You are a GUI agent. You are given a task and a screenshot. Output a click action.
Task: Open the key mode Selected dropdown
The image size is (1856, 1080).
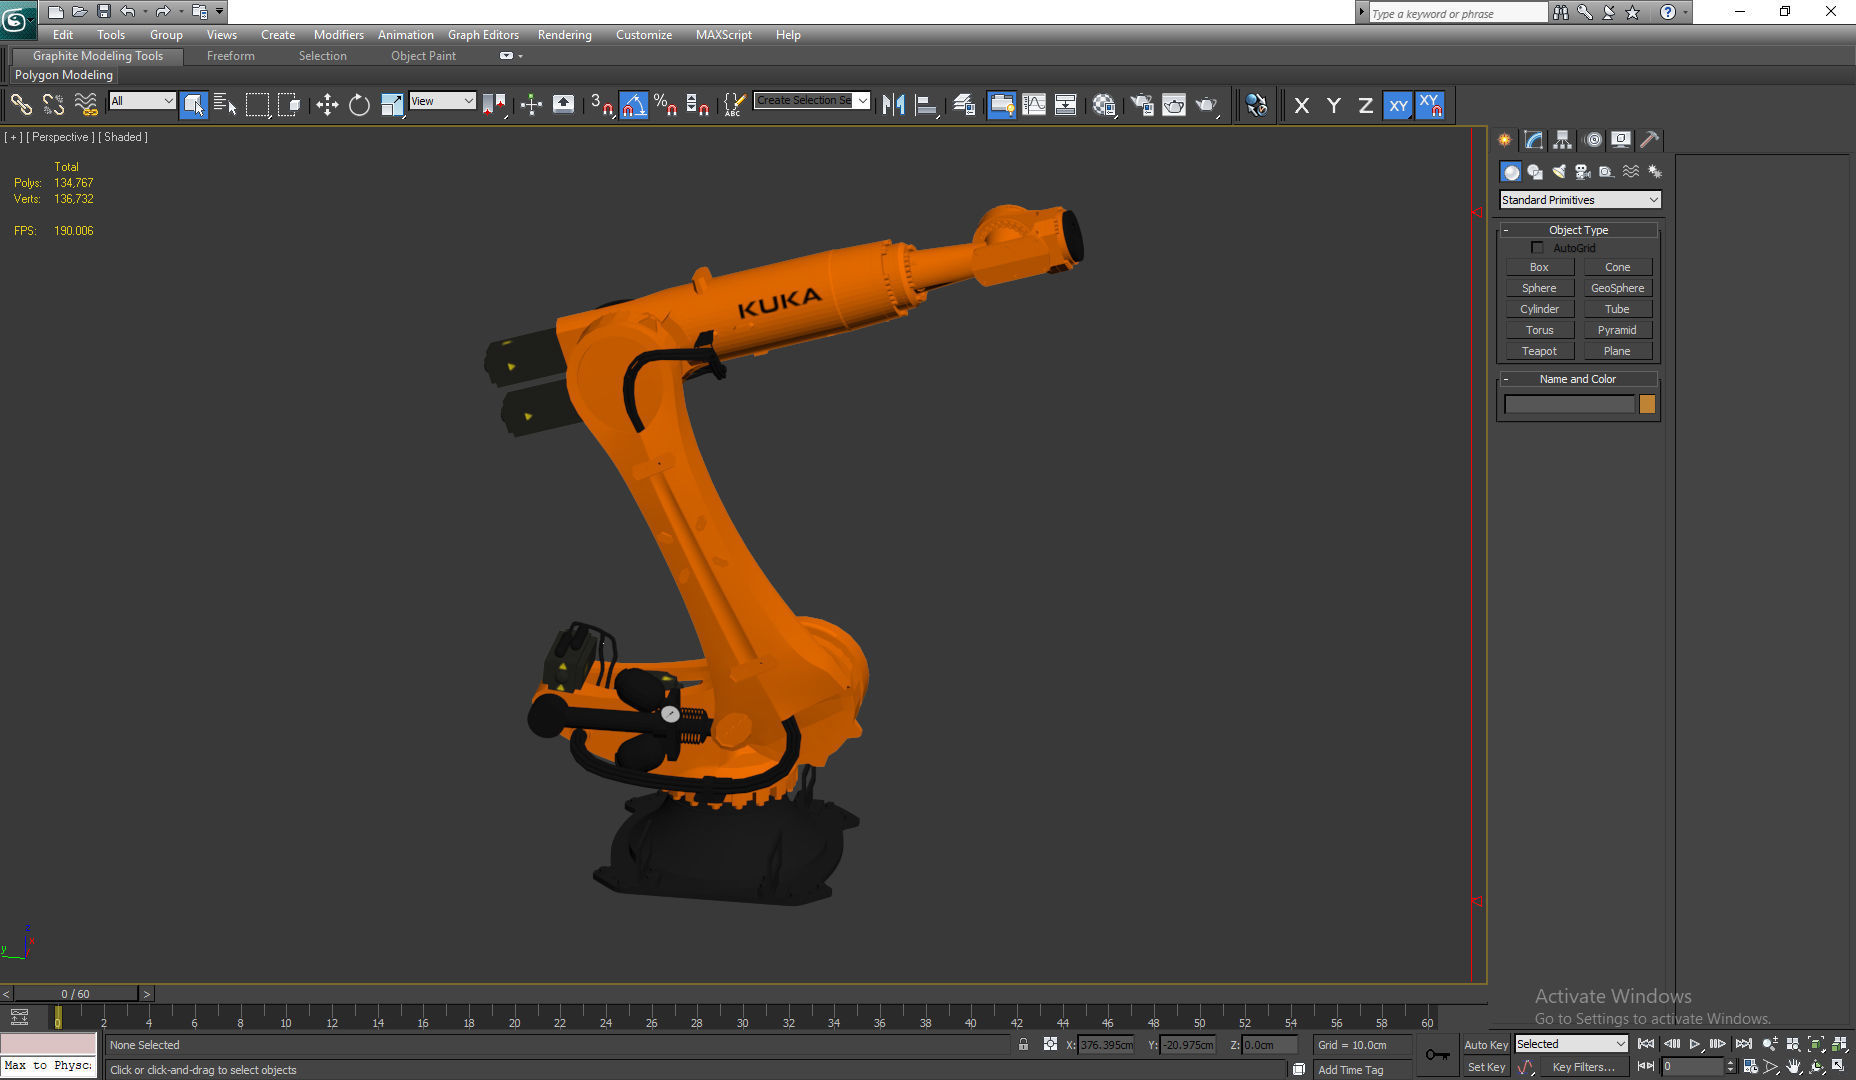point(1571,1044)
